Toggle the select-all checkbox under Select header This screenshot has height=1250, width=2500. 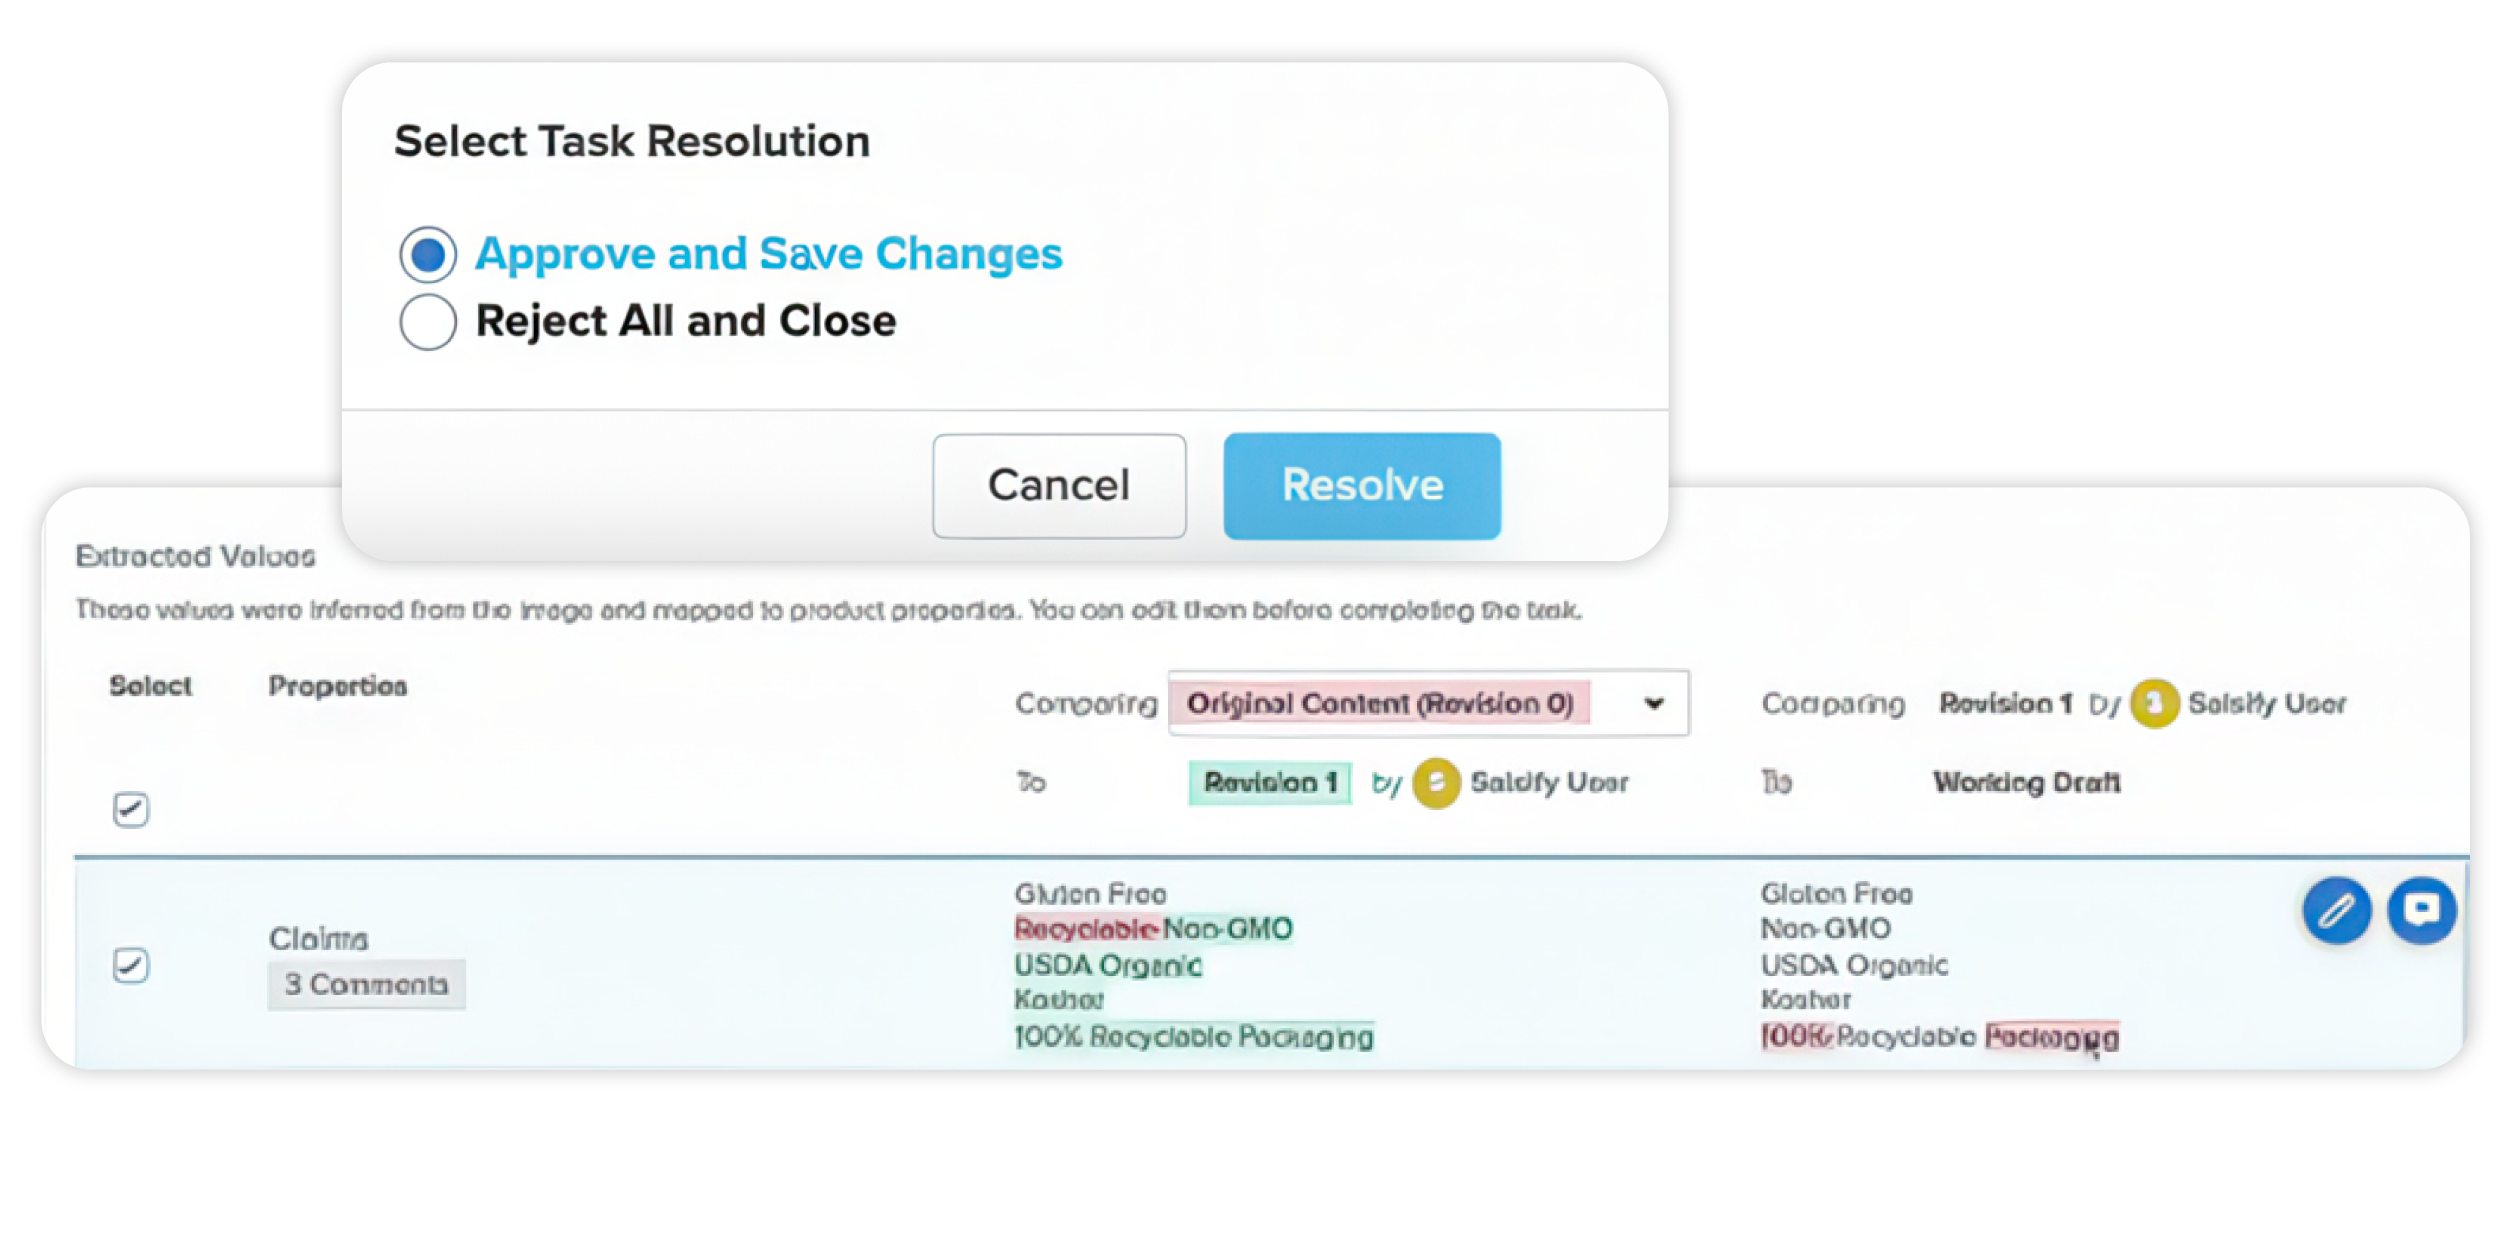click(131, 809)
